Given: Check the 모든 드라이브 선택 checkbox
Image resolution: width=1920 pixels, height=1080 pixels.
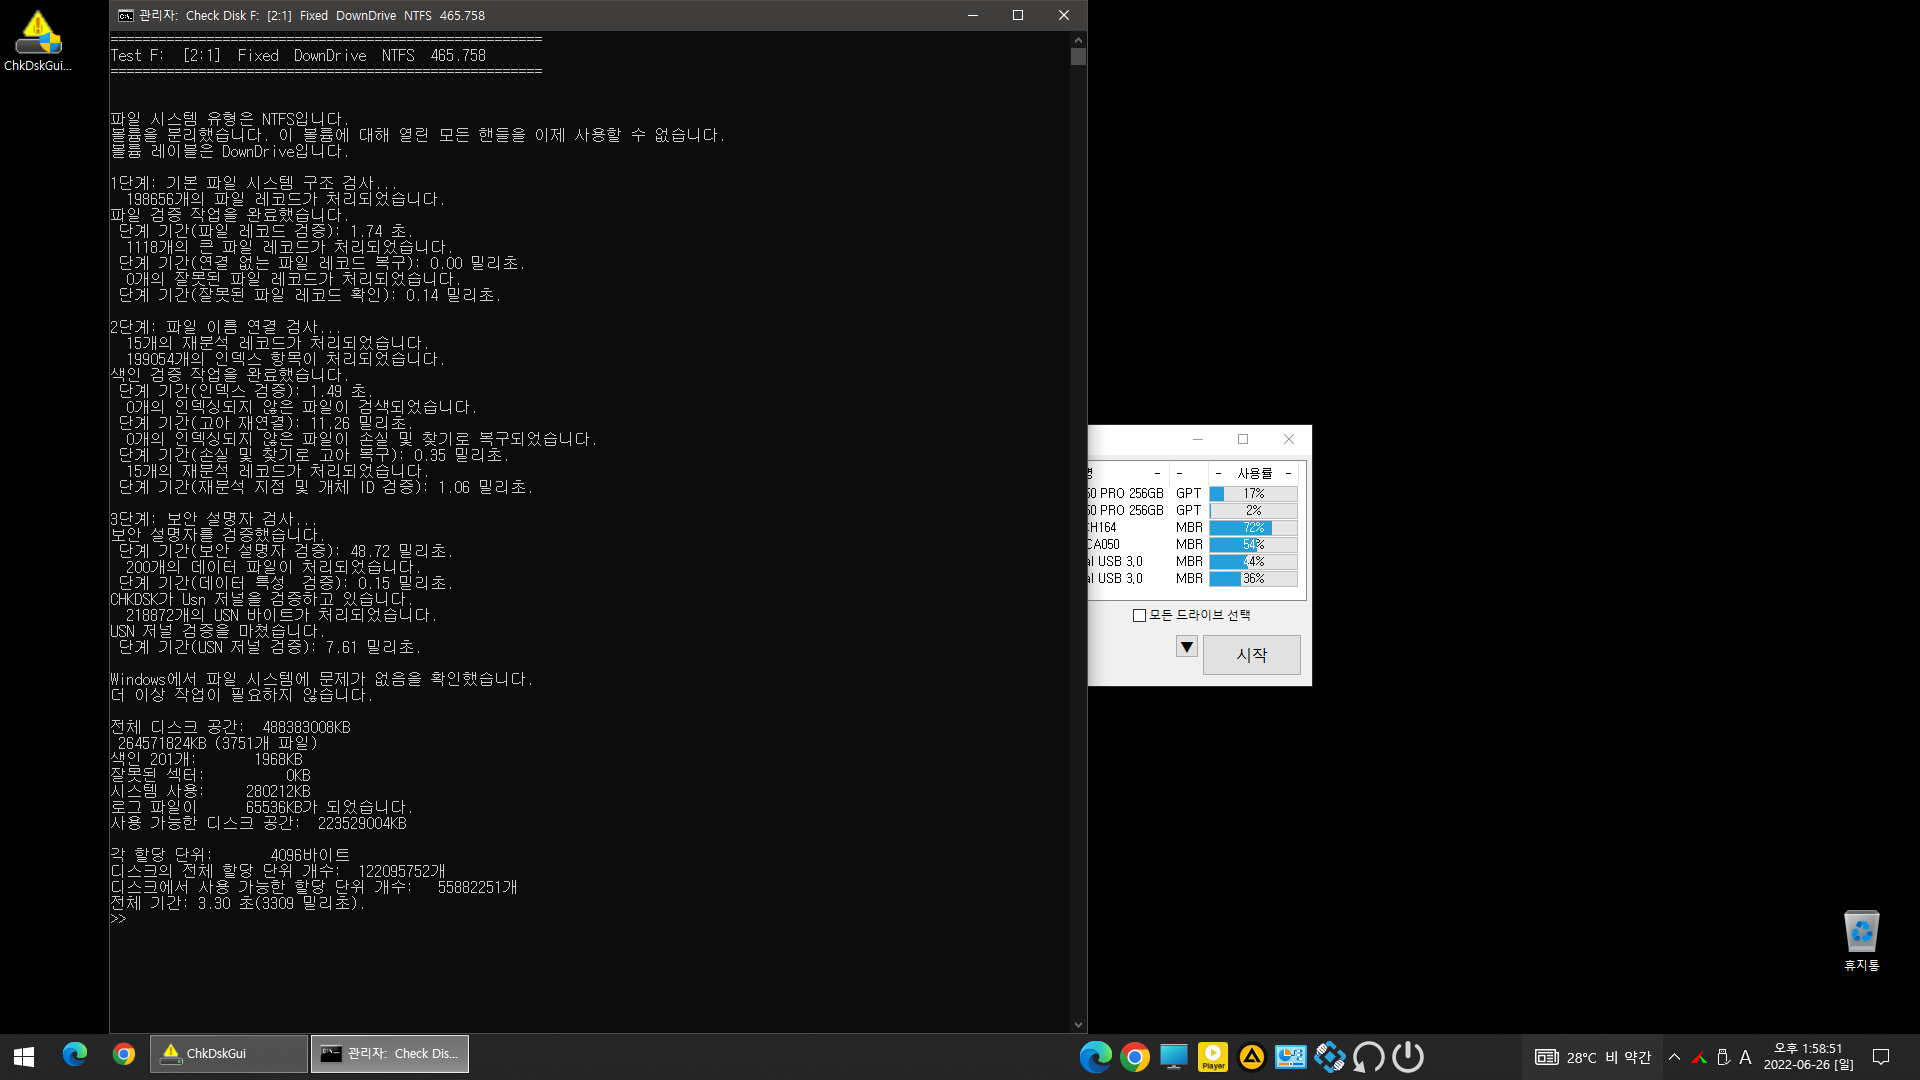Looking at the screenshot, I should click(x=1139, y=615).
